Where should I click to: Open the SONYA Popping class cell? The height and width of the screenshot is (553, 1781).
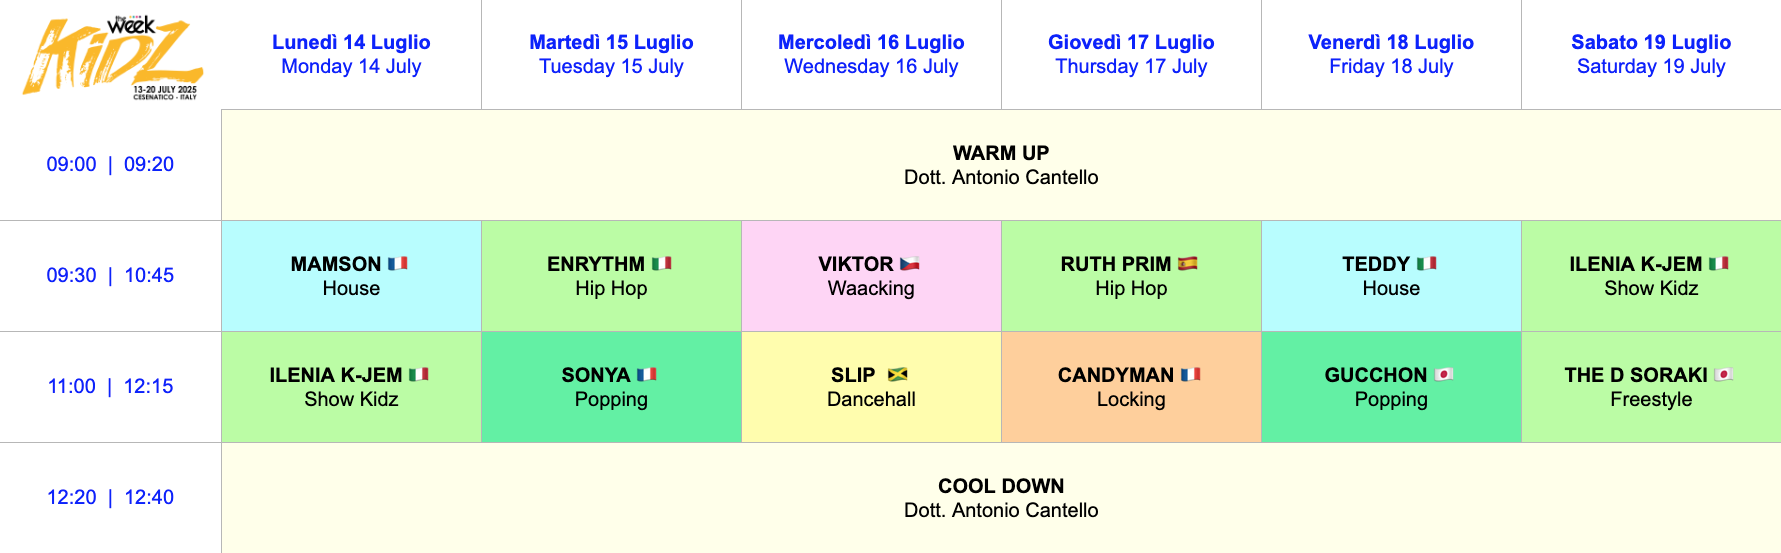click(x=611, y=387)
